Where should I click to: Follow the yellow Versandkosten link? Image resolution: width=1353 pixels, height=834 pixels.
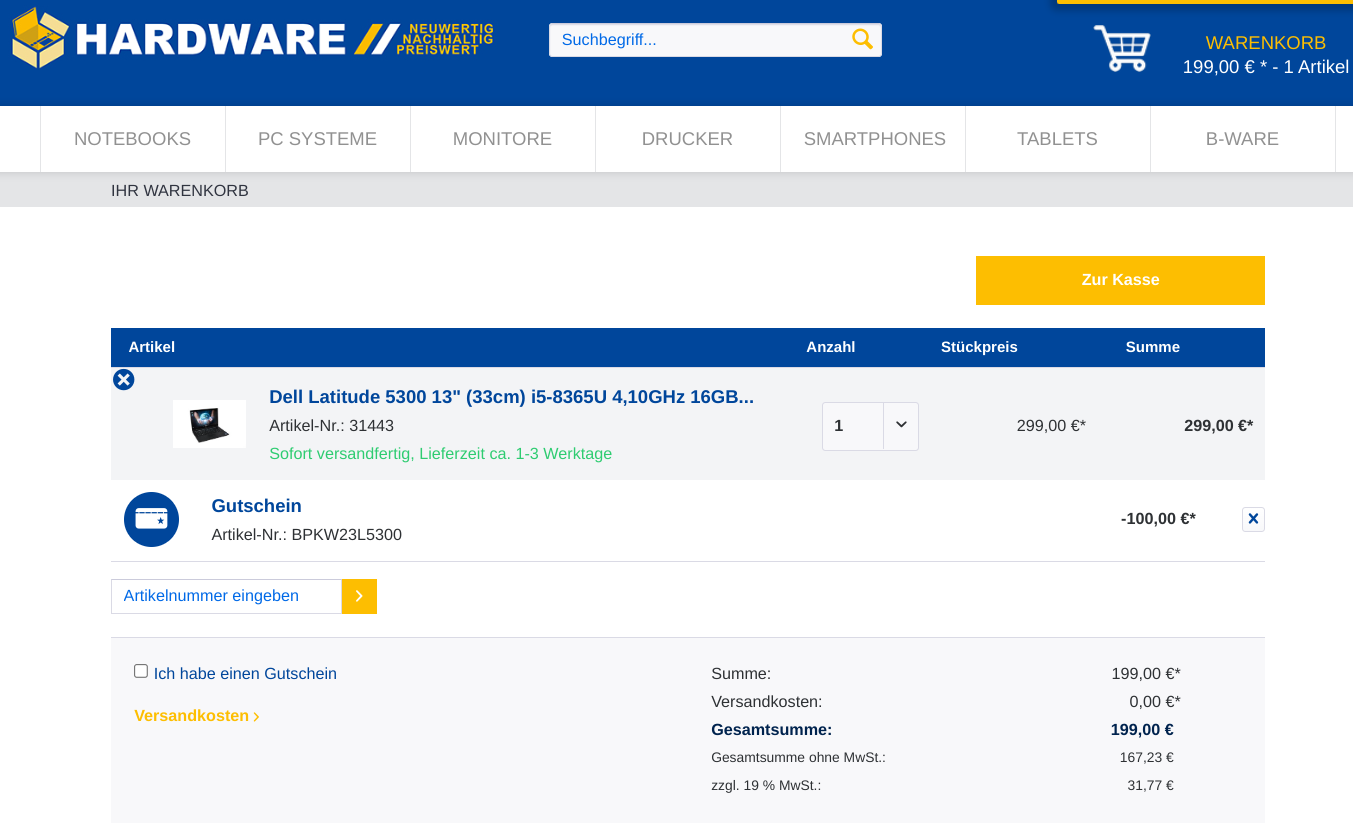tap(197, 716)
